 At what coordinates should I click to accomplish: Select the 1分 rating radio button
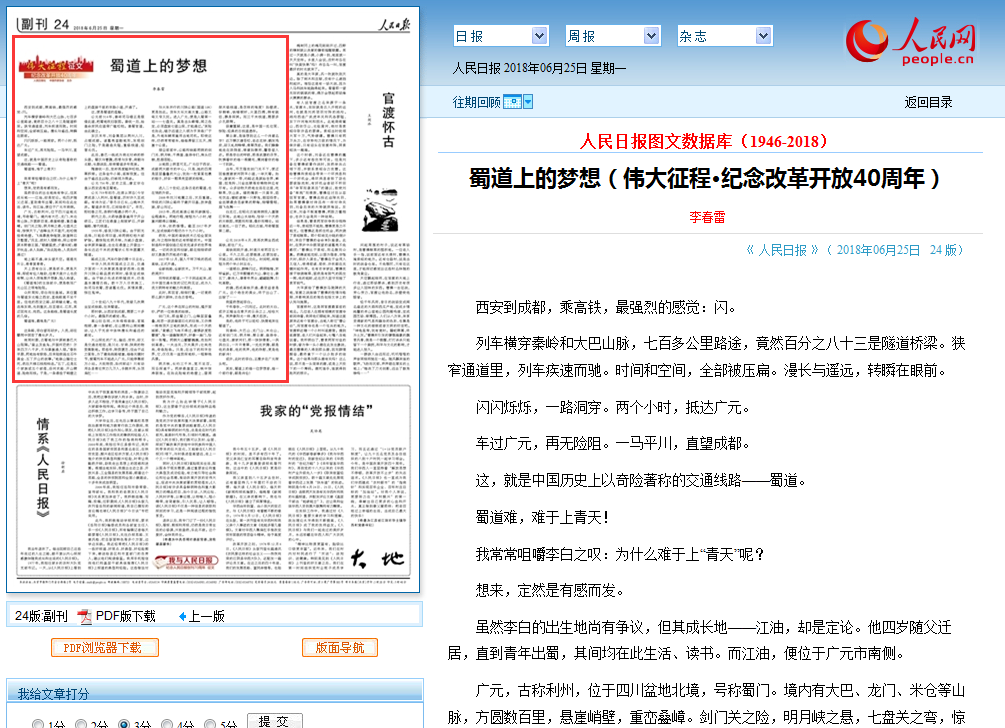[38, 725]
